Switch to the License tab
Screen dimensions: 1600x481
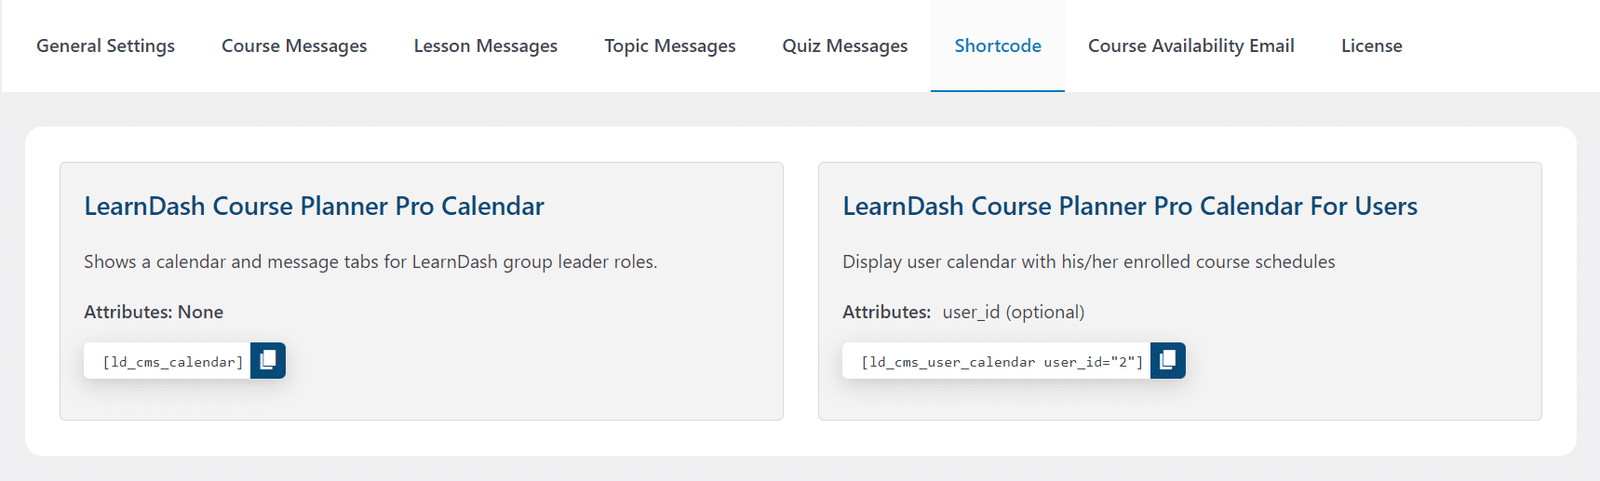[1372, 46]
